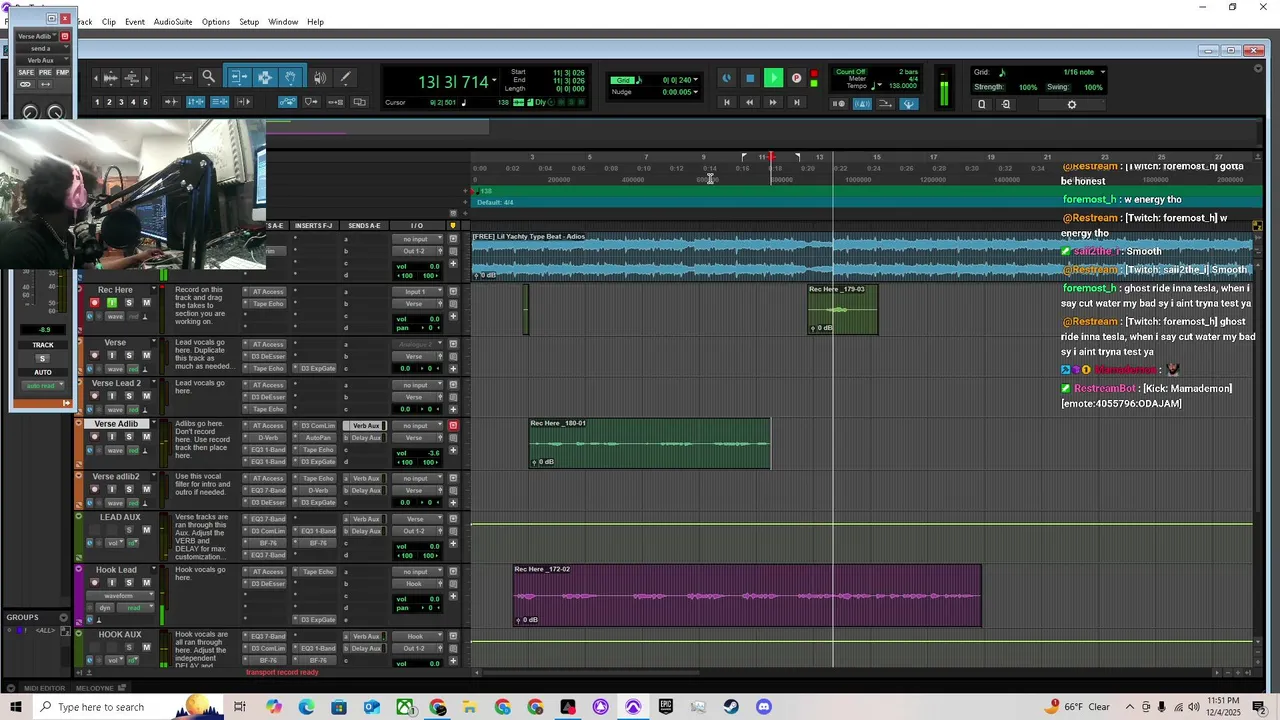
Task: Click the Swing 100% quantize value
Action: pyautogui.click(x=1093, y=87)
